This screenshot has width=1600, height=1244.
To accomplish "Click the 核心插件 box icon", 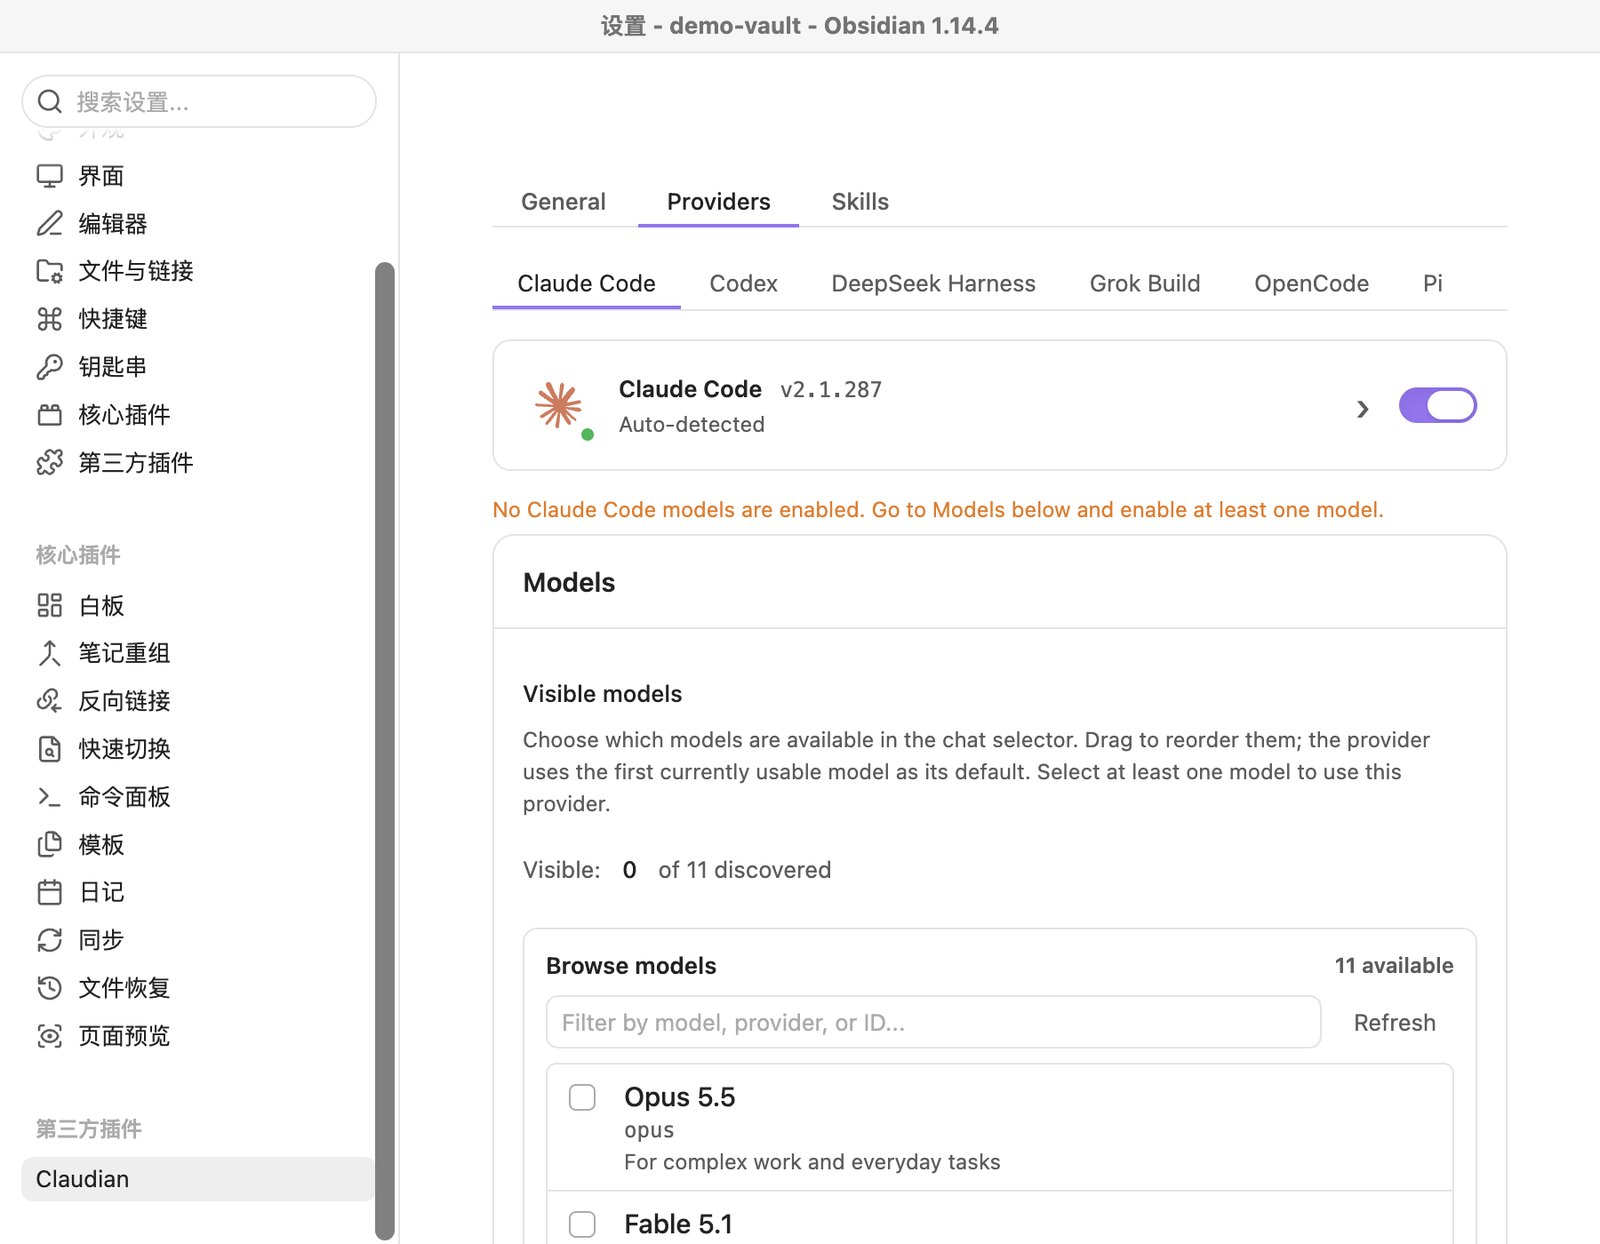I will point(50,415).
